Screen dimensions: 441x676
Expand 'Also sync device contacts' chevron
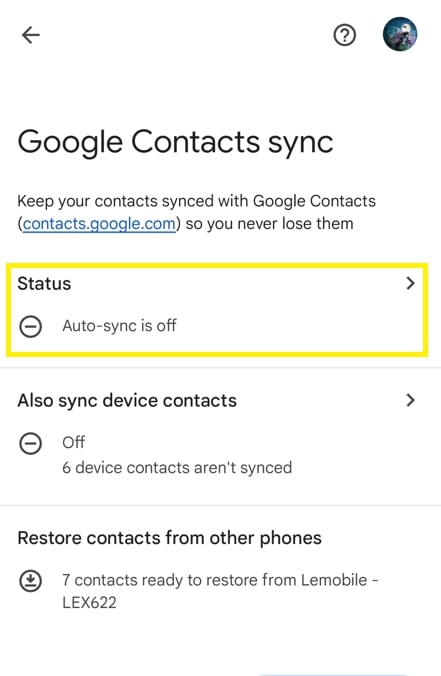click(x=410, y=400)
